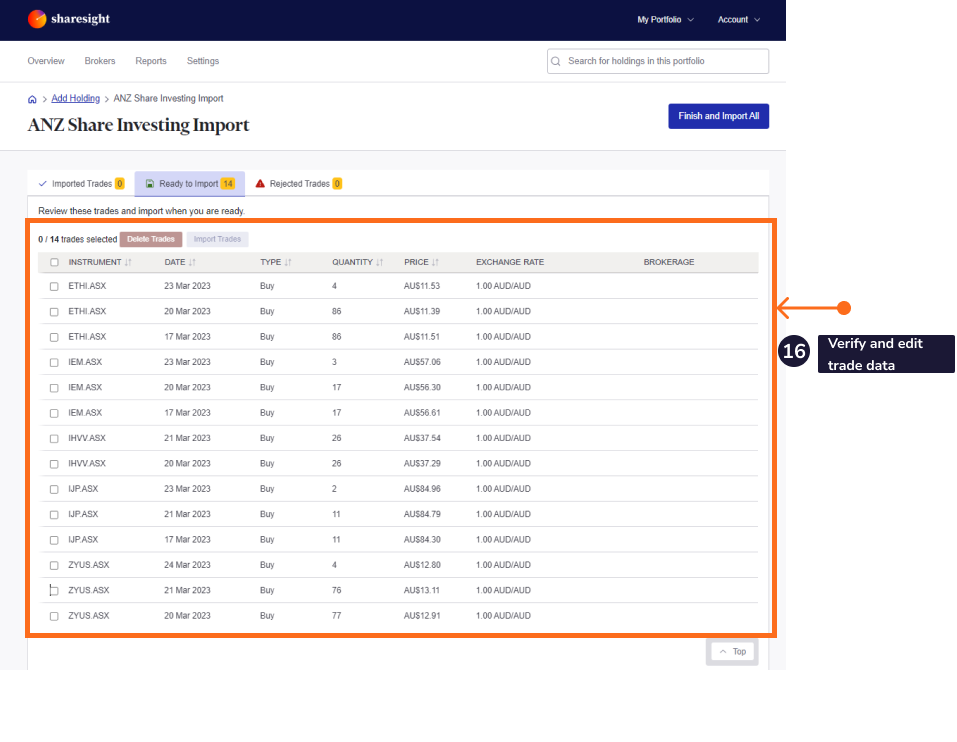957x742 pixels.
Task: Switch to the Ready to Import tab
Action: pos(190,184)
